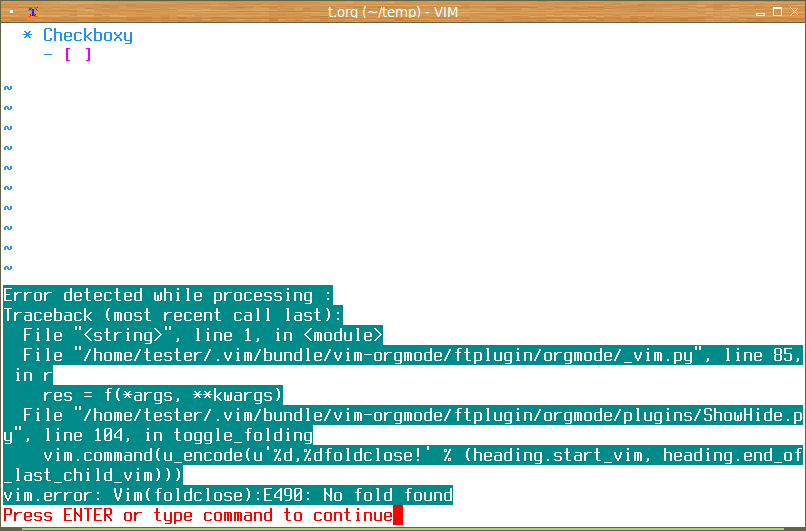Click 'Traceback (most recent call last):' line

173,315
